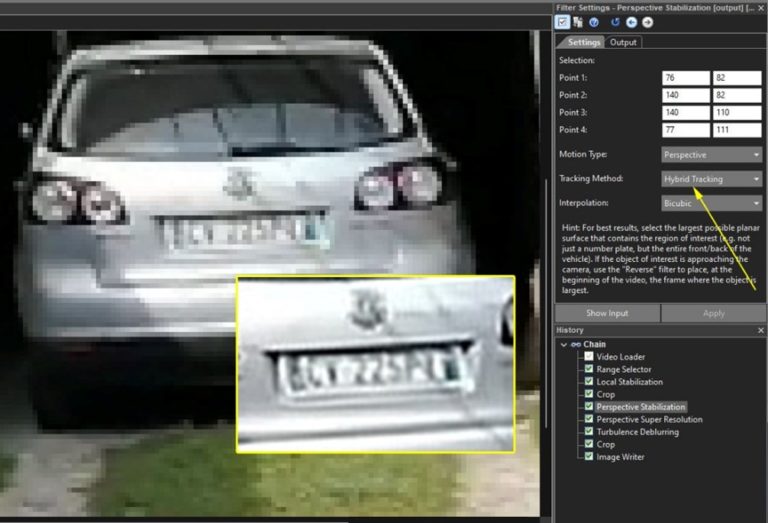Open the Motion Type dropdown
Image resolution: width=768 pixels, height=523 pixels.
tap(712, 155)
